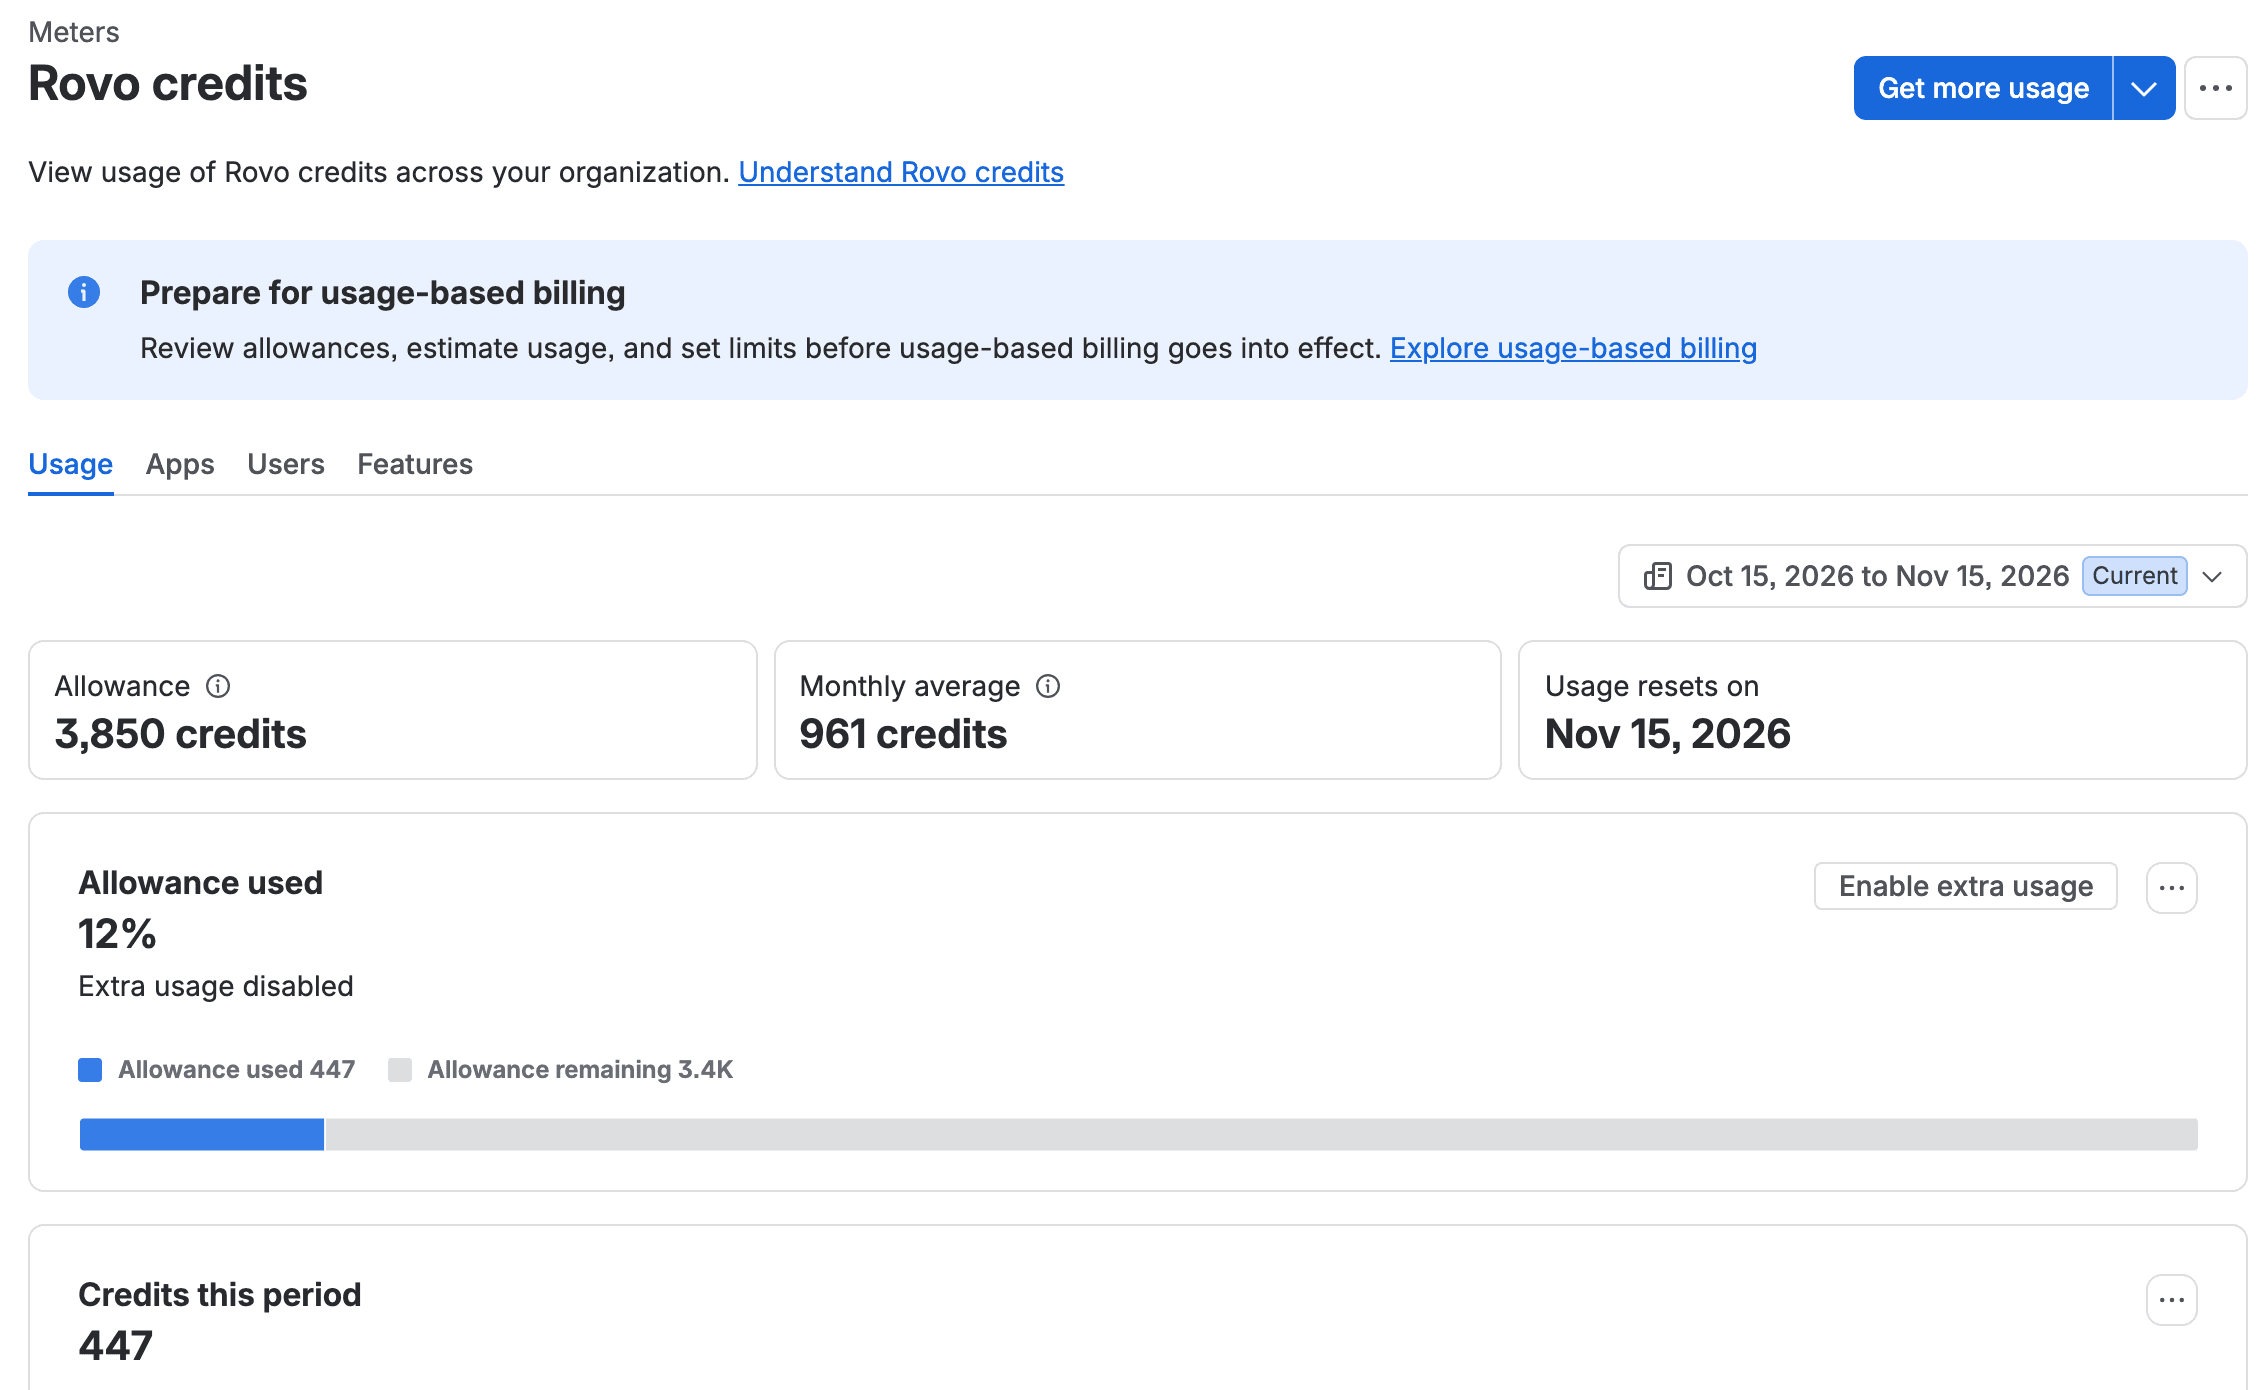Click the 3,850 credits allowance value
This screenshot has height=1390, width=2268.
pyautogui.click(x=181, y=734)
